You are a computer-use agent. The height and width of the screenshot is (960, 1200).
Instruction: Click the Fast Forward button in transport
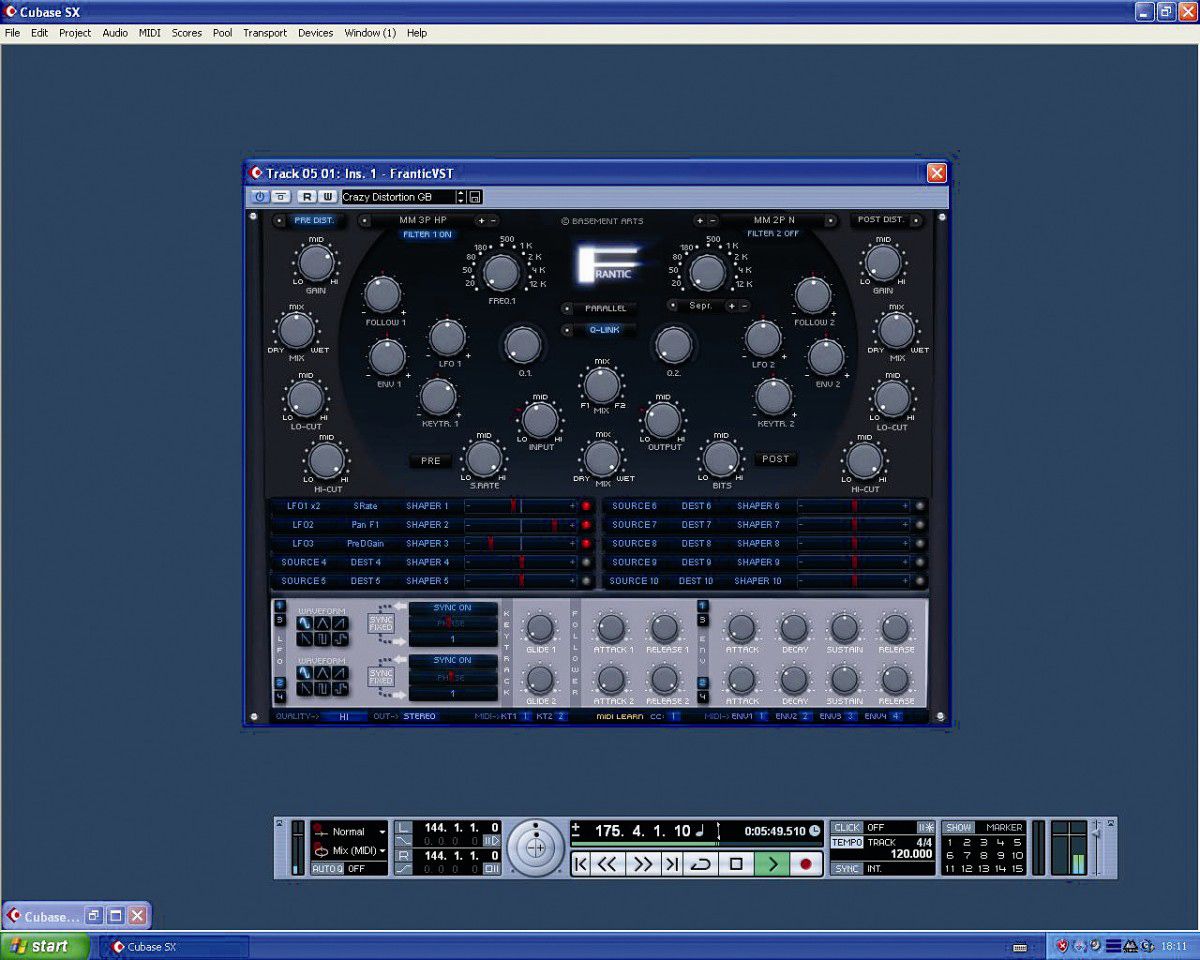(x=643, y=864)
